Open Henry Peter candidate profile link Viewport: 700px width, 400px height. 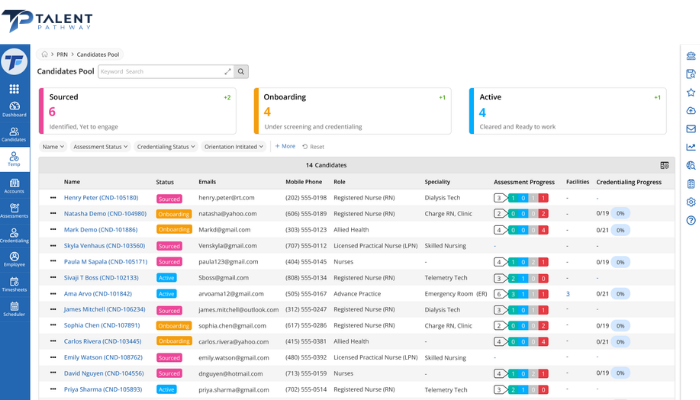pyautogui.click(x=101, y=197)
